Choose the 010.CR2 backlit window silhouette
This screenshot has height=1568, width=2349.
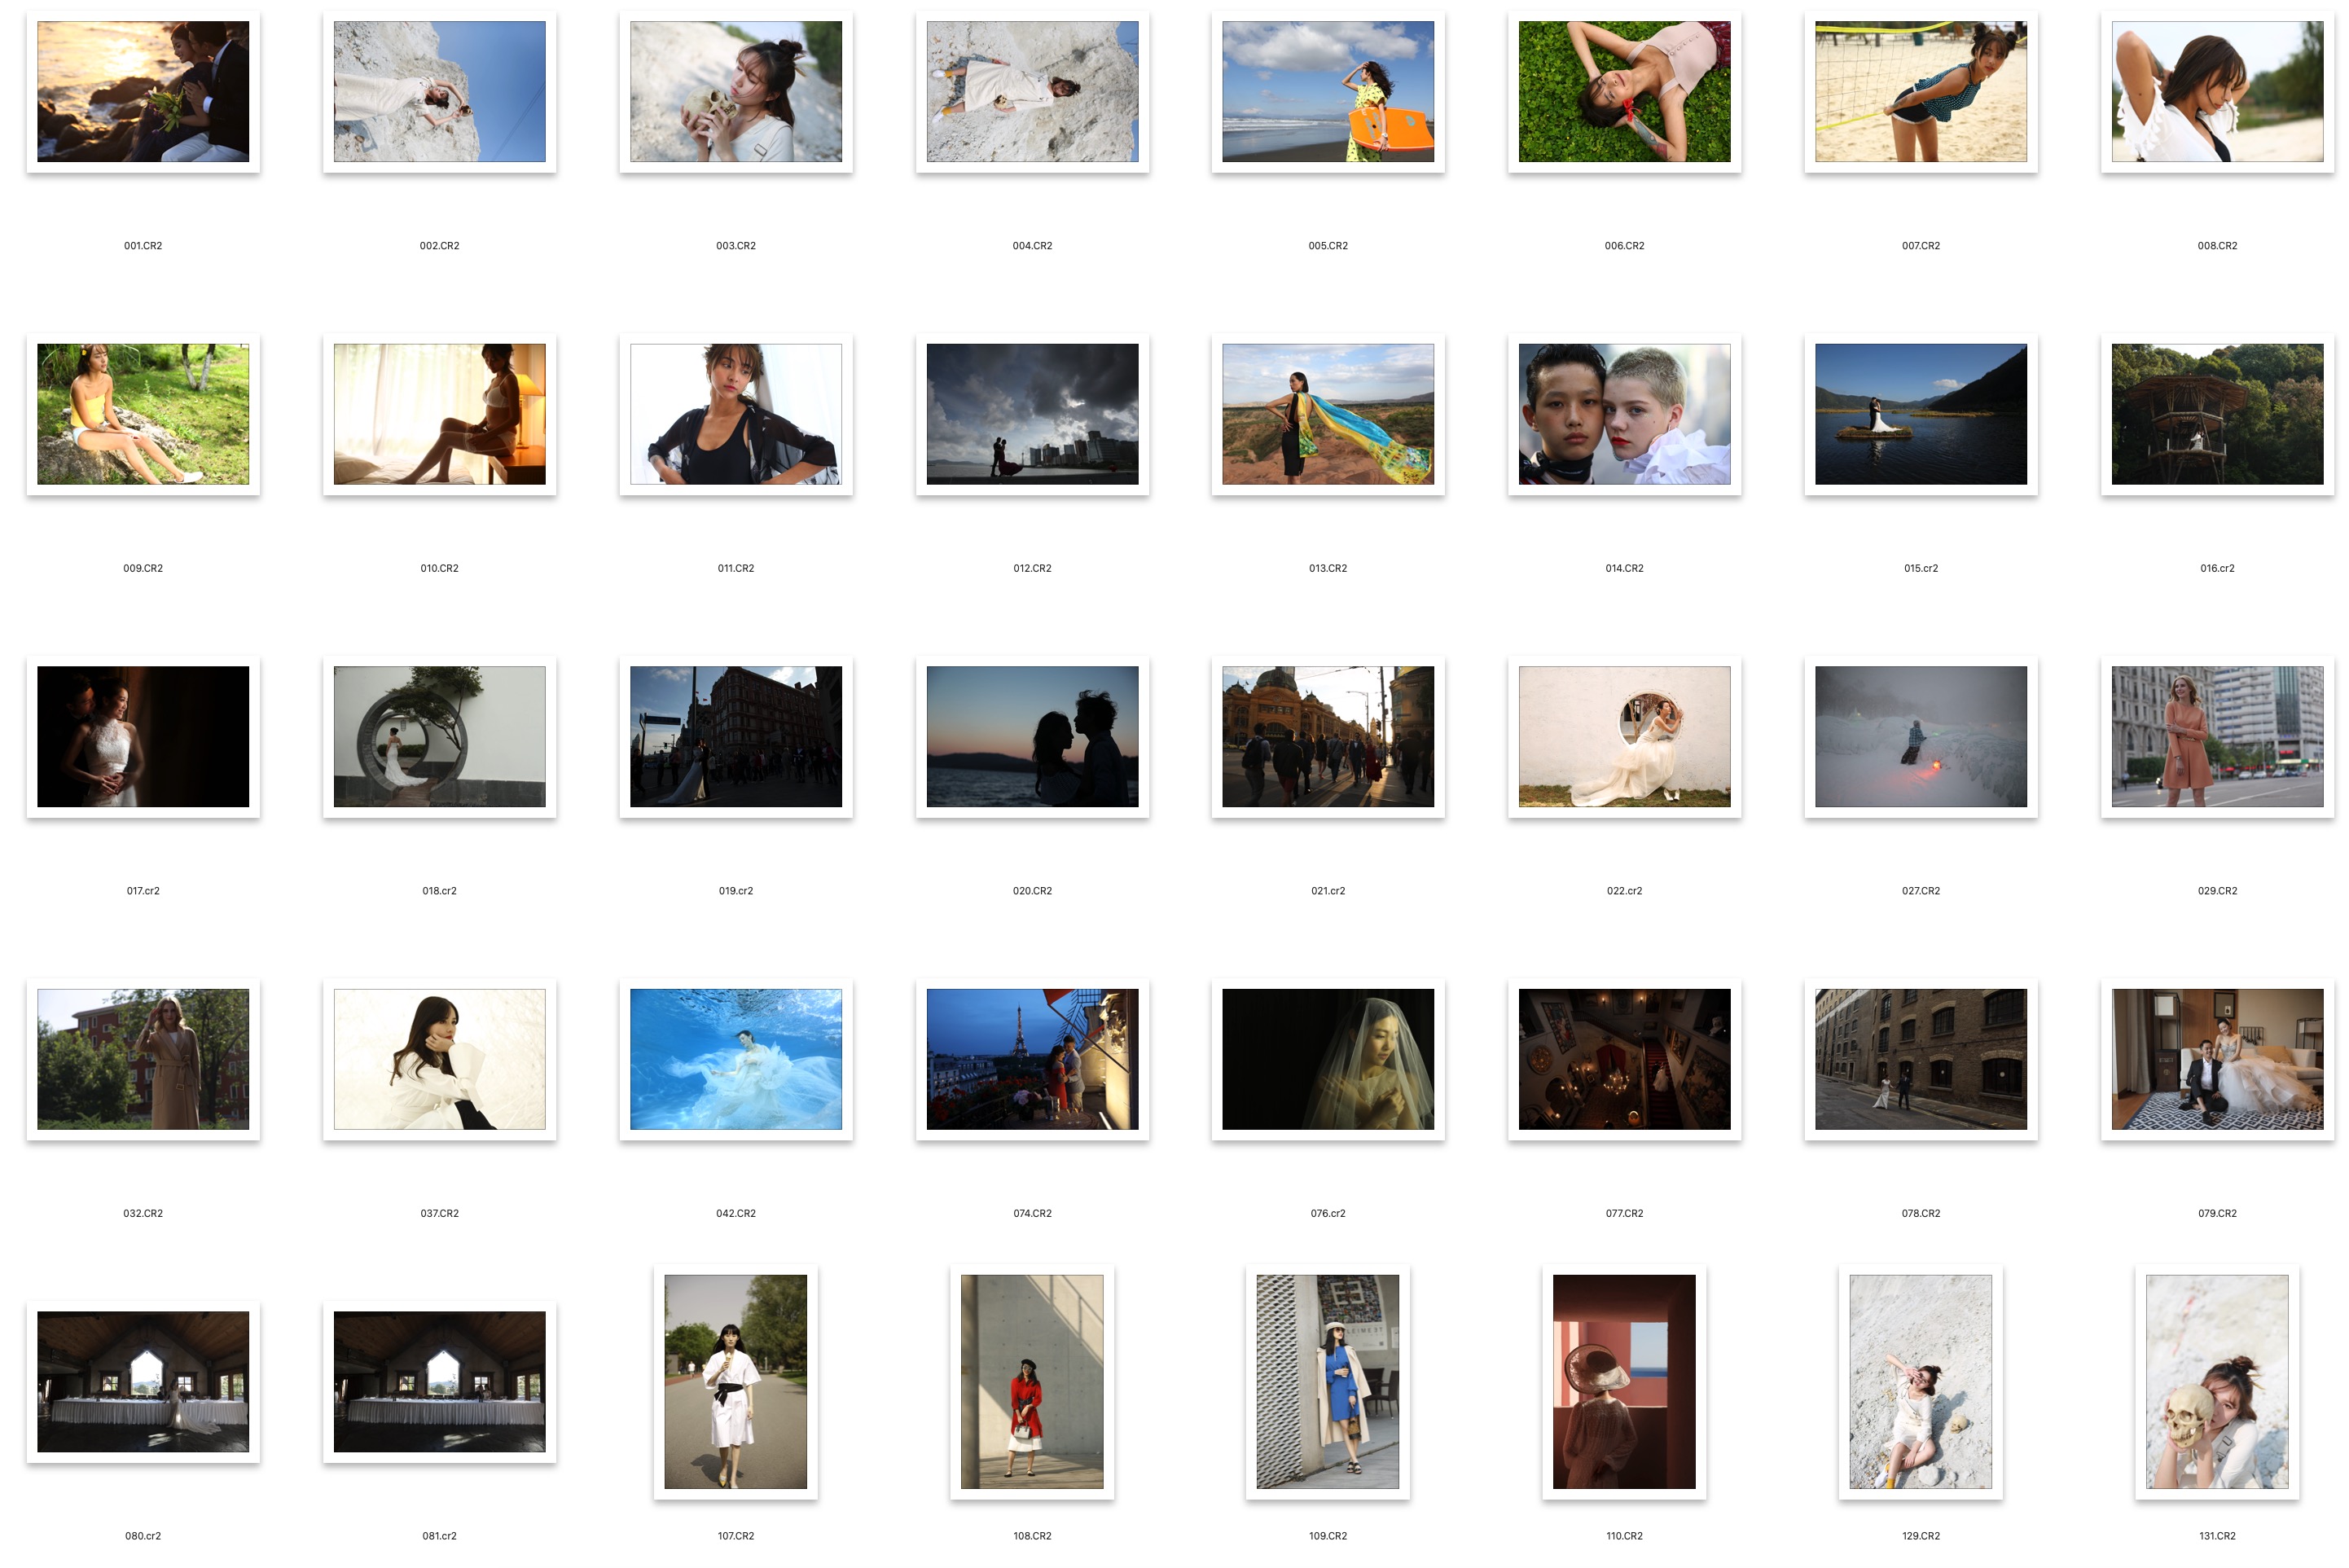[439, 414]
